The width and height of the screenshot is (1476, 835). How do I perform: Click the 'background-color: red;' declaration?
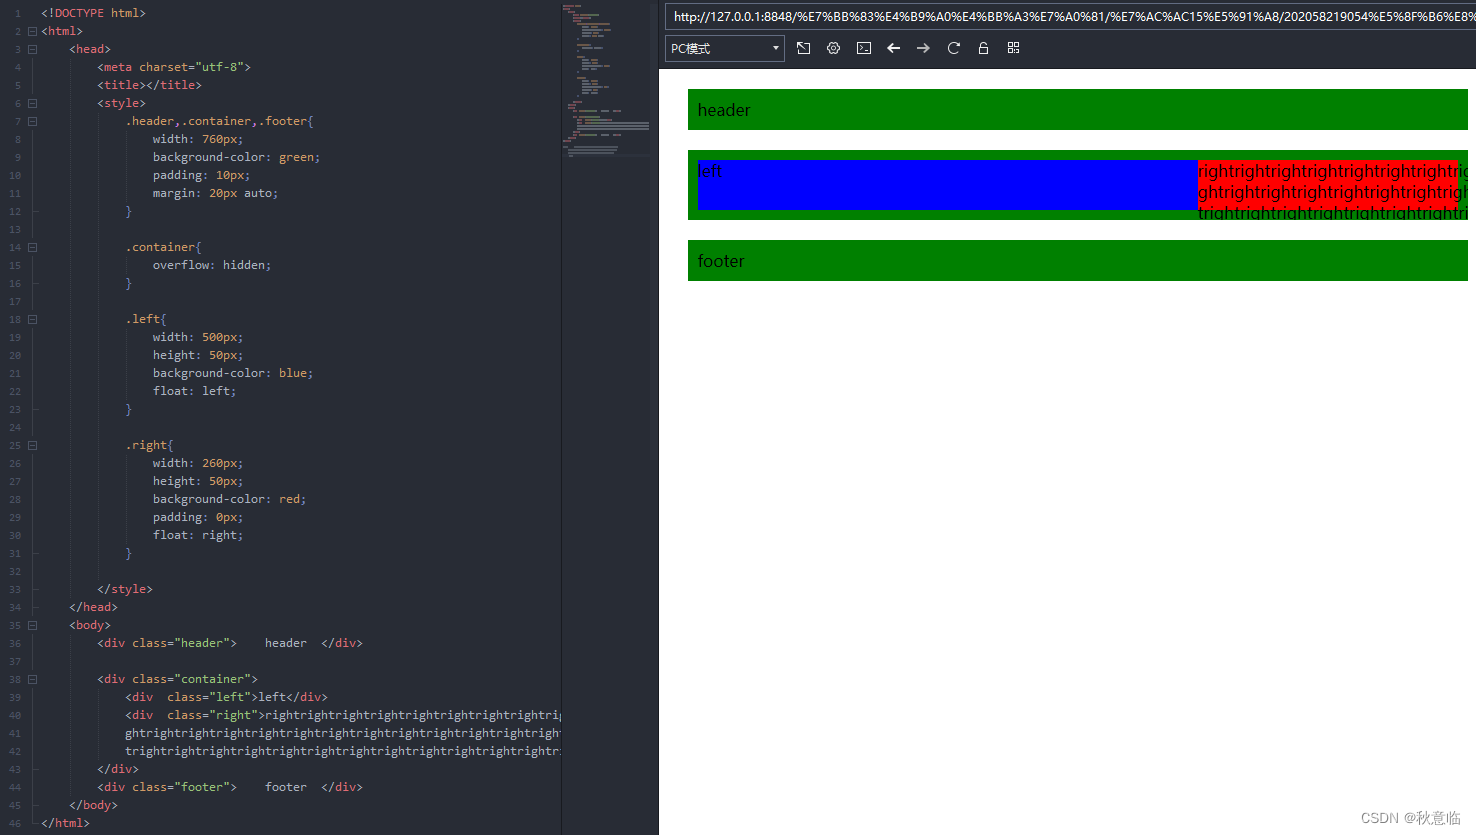click(229, 499)
